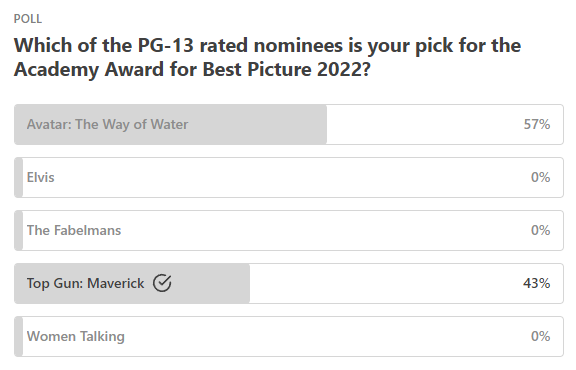Screen dimensions: 576x370
Task: Click the gray filled bar of Top Gun's result
Action: [x=132, y=283]
